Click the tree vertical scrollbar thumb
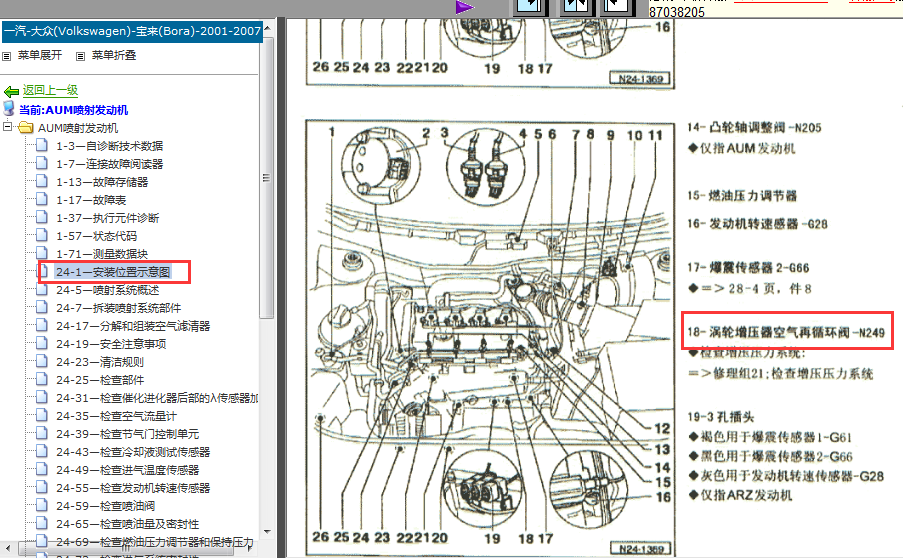This screenshot has width=903, height=558. [267, 177]
